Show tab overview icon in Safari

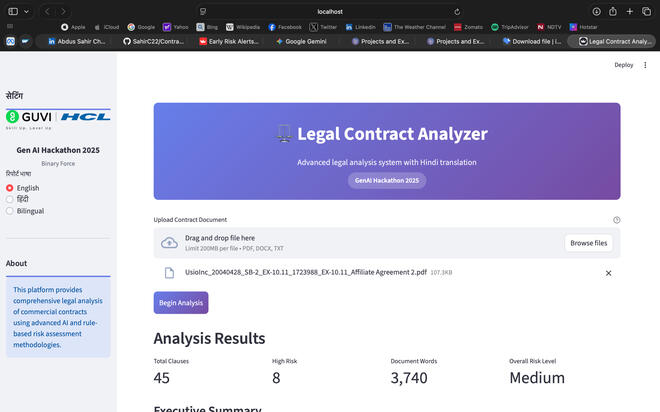click(648, 11)
